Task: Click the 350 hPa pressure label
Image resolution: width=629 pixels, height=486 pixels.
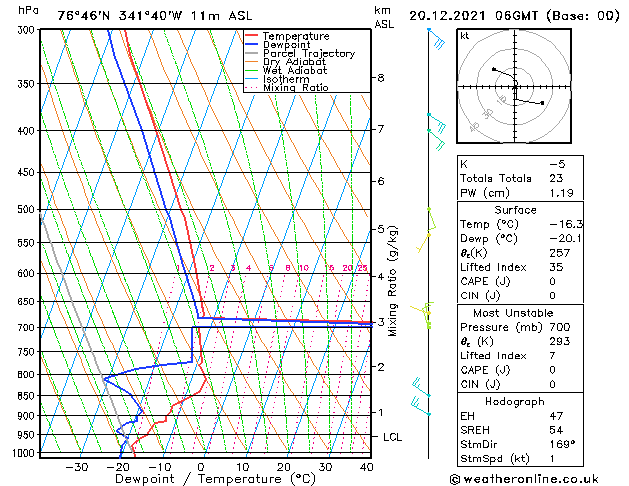Action: click(28, 84)
